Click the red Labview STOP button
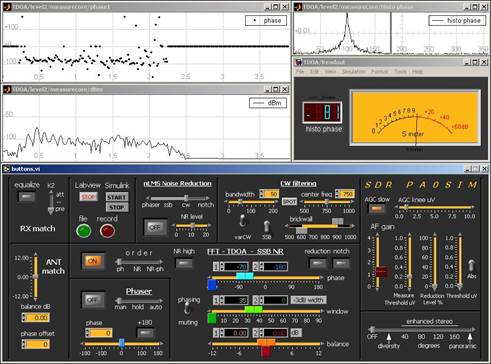The height and width of the screenshot is (364, 491). pos(88,197)
